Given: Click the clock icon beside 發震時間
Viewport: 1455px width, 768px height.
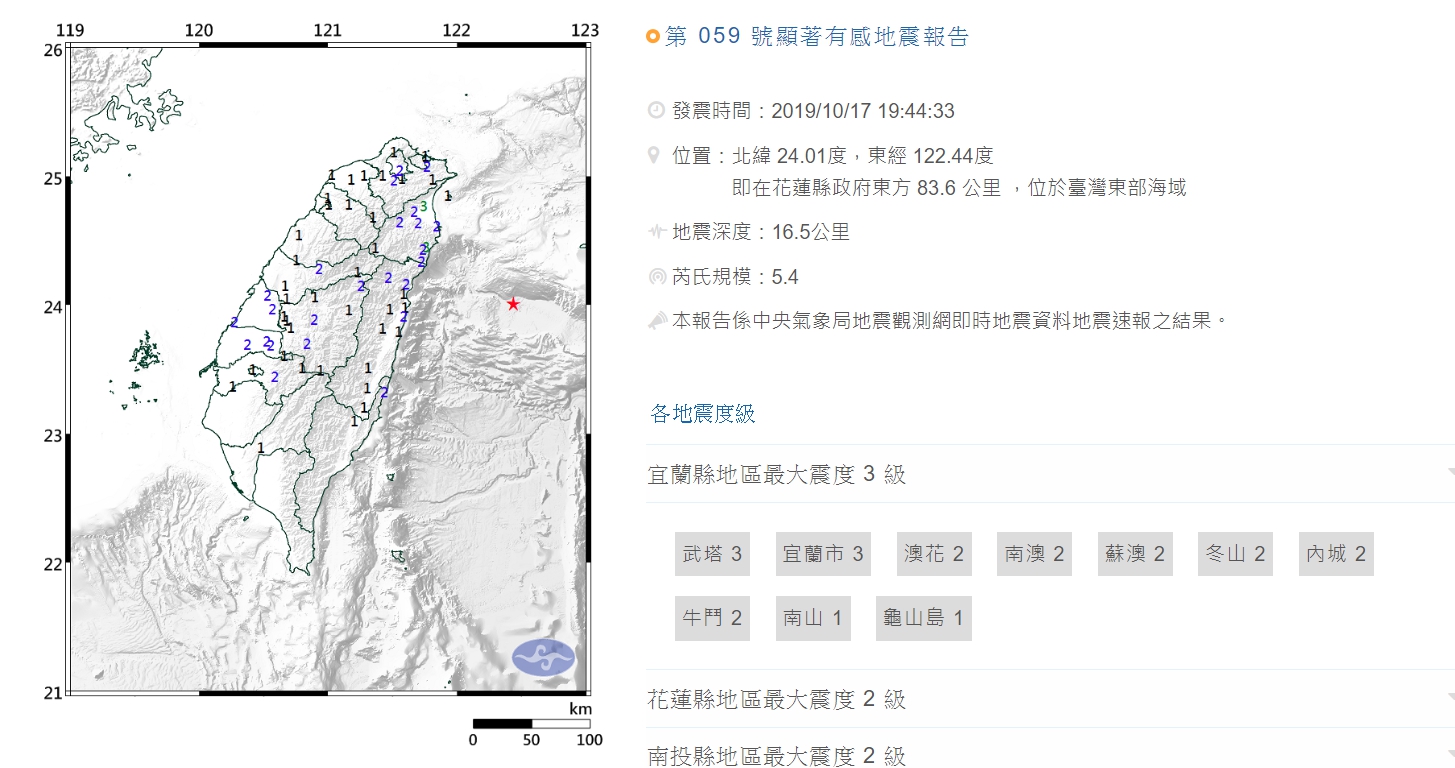Looking at the screenshot, I should 655,110.
